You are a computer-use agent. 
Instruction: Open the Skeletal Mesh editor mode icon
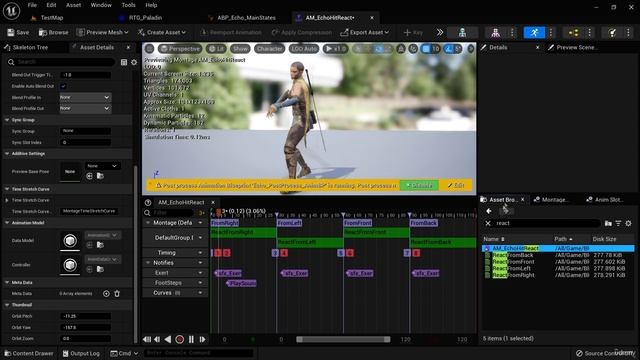click(x=495, y=33)
